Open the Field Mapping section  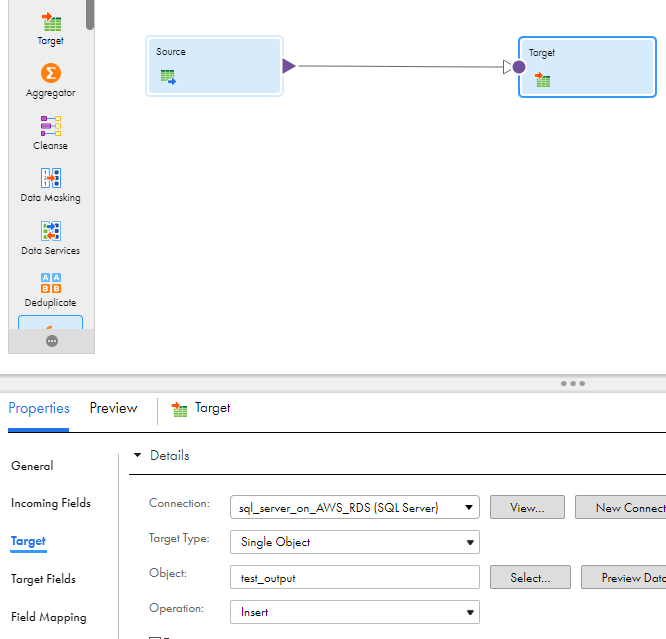point(49,617)
